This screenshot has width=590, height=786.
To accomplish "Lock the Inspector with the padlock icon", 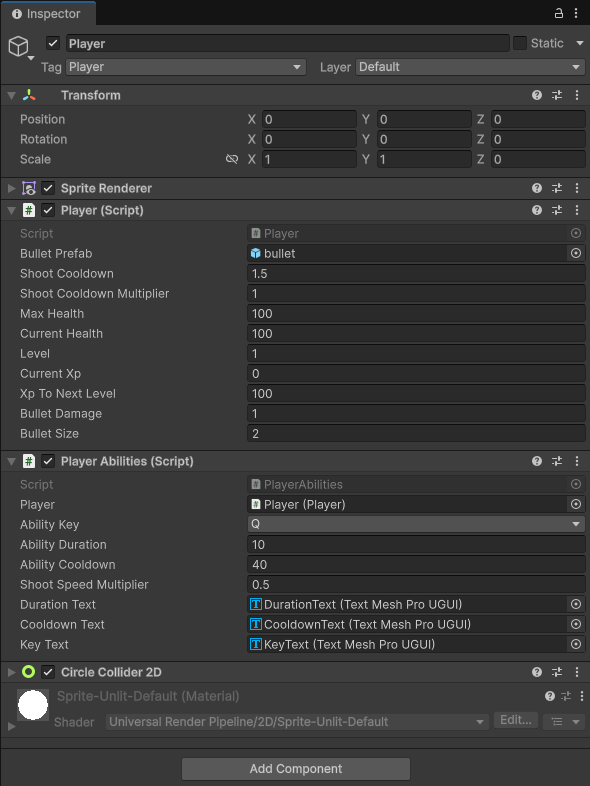I will pyautogui.click(x=558, y=14).
